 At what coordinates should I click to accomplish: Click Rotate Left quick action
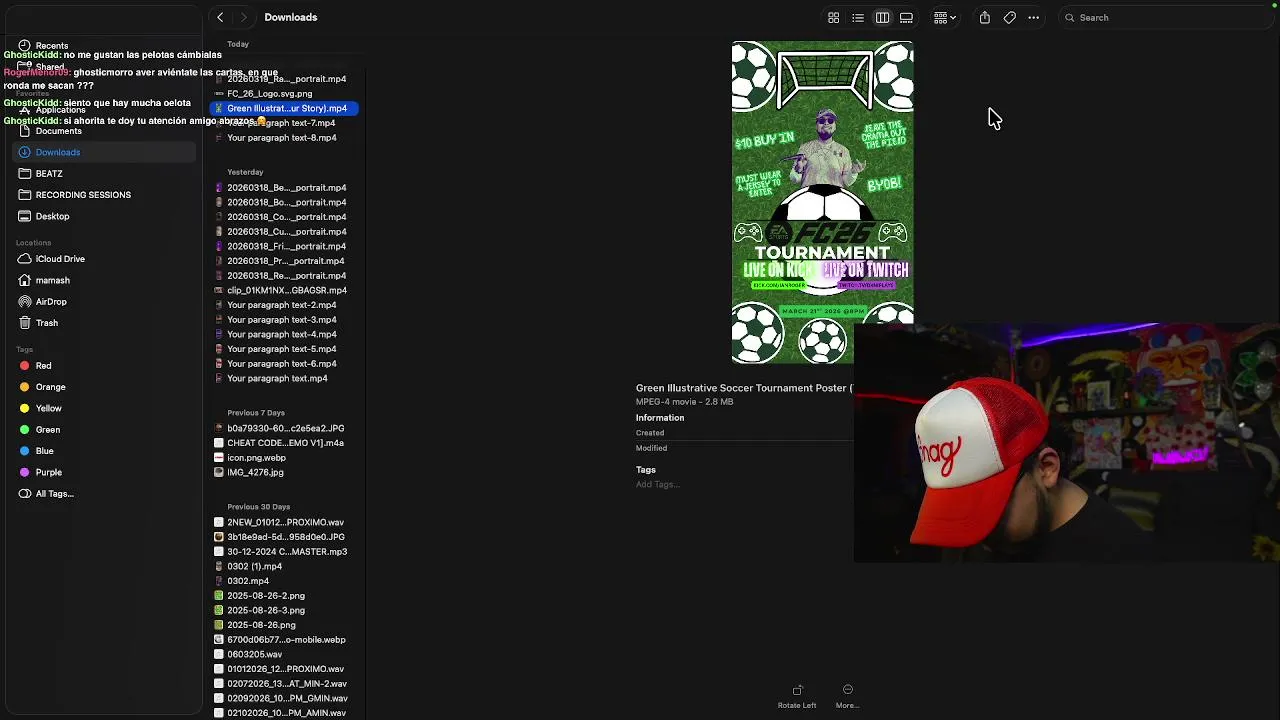pos(797,697)
